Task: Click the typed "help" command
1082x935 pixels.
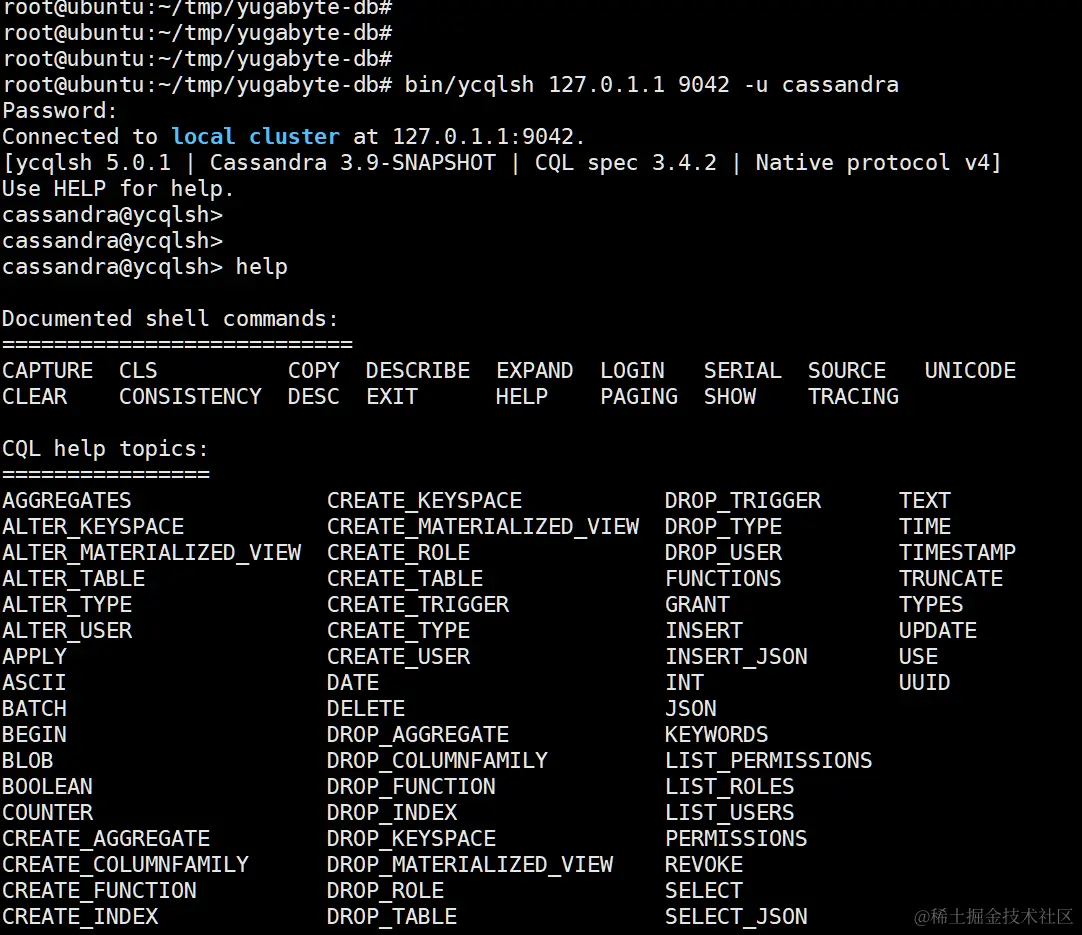Action: pyautogui.click(x=261, y=267)
